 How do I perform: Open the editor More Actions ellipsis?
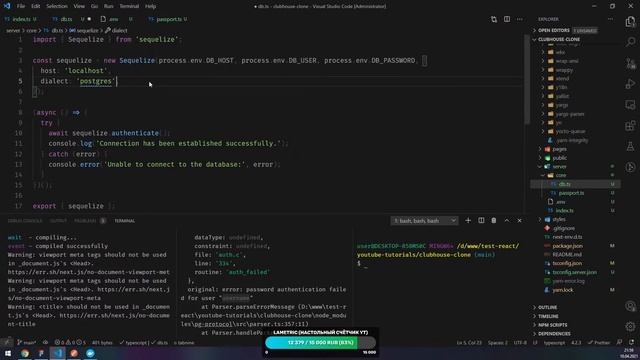[x=519, y=19]
